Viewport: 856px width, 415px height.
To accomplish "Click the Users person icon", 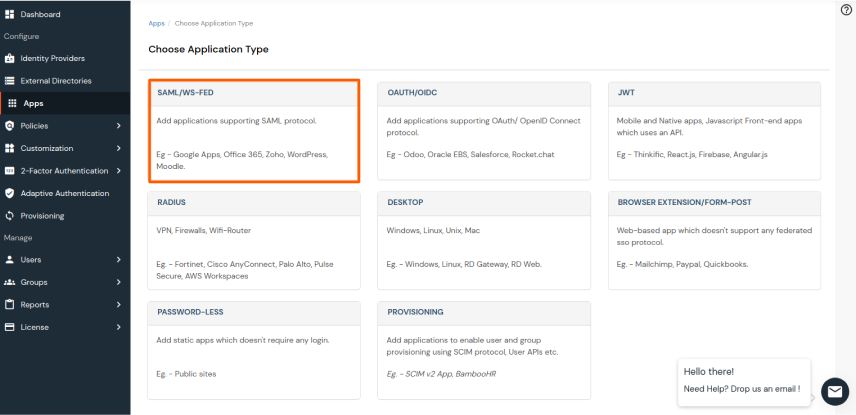I will (x=9, y=260).
